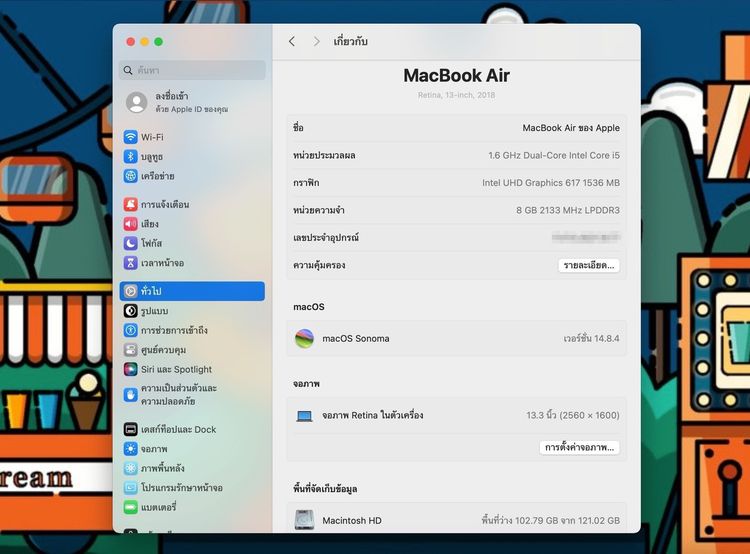The height and width of the screenshot is (554, 750).
Task: Open Displays (จอภาพ) sidebar icon
Action: pyautogui.click(x=131, y=449)
